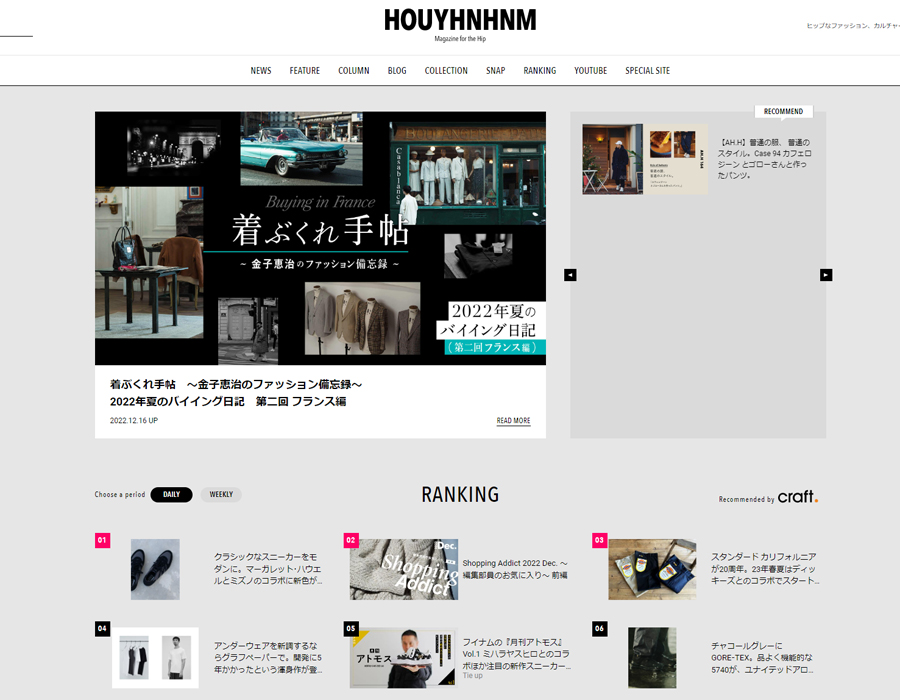
Task: Open Shopping Addict Dec. ranking thumbnail
Action: (x=403, y=569)
